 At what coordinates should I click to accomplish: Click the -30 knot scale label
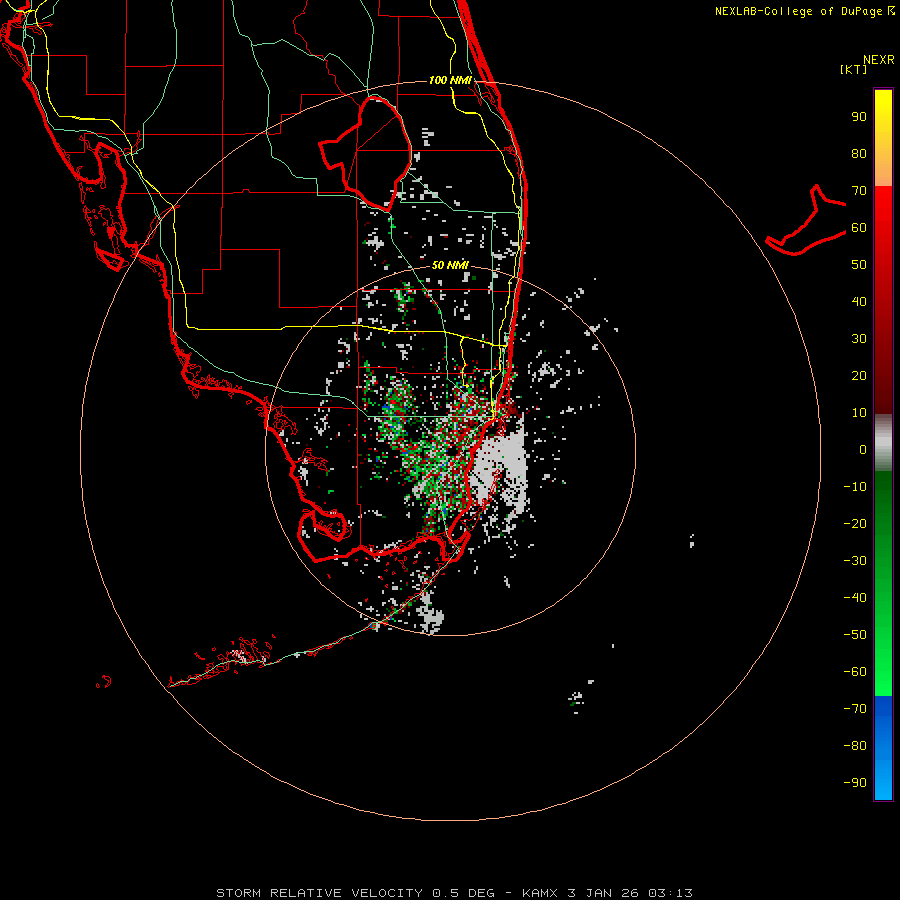[x=855, y=561]
